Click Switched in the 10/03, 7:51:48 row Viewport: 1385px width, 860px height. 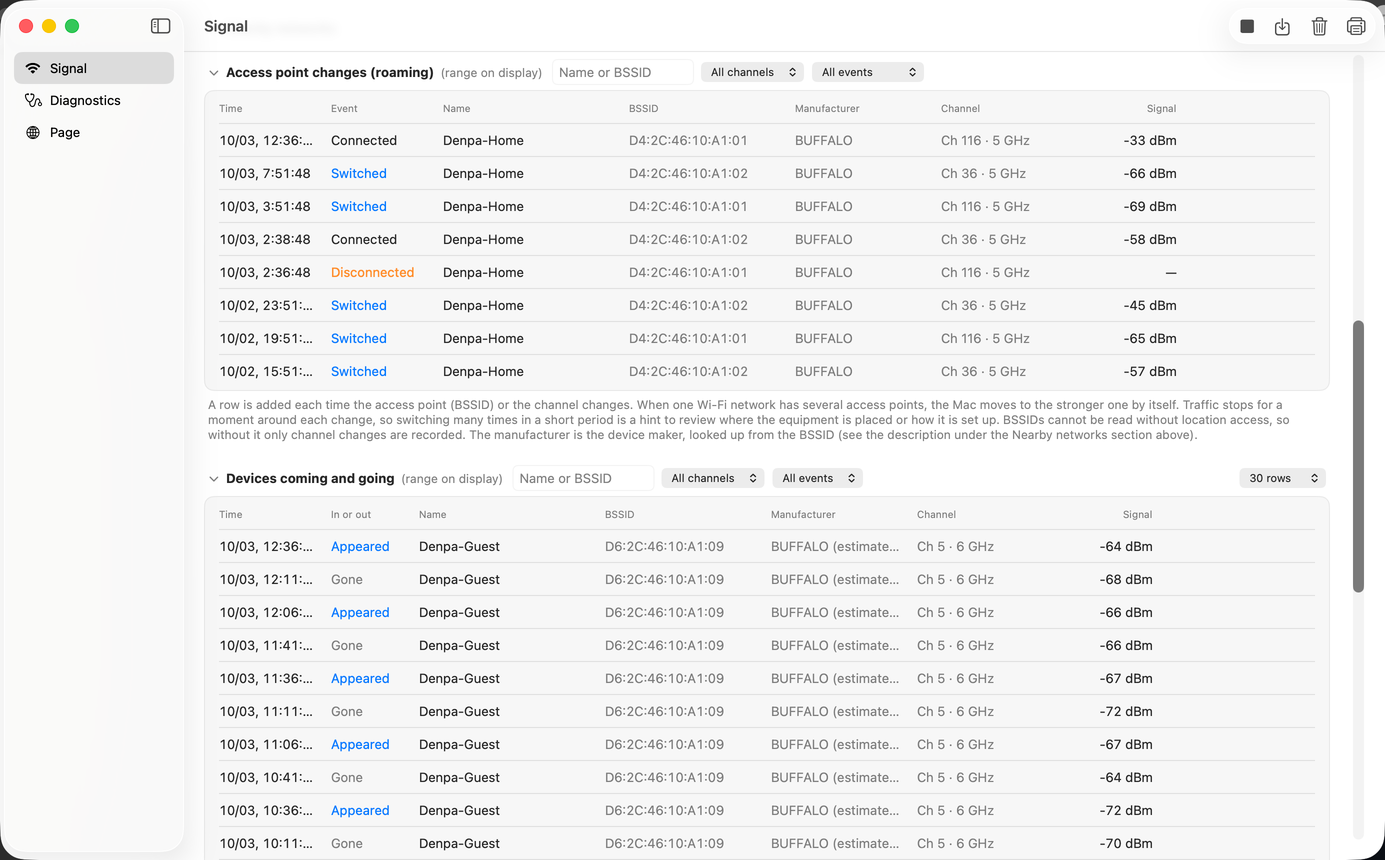click(359, 173)
